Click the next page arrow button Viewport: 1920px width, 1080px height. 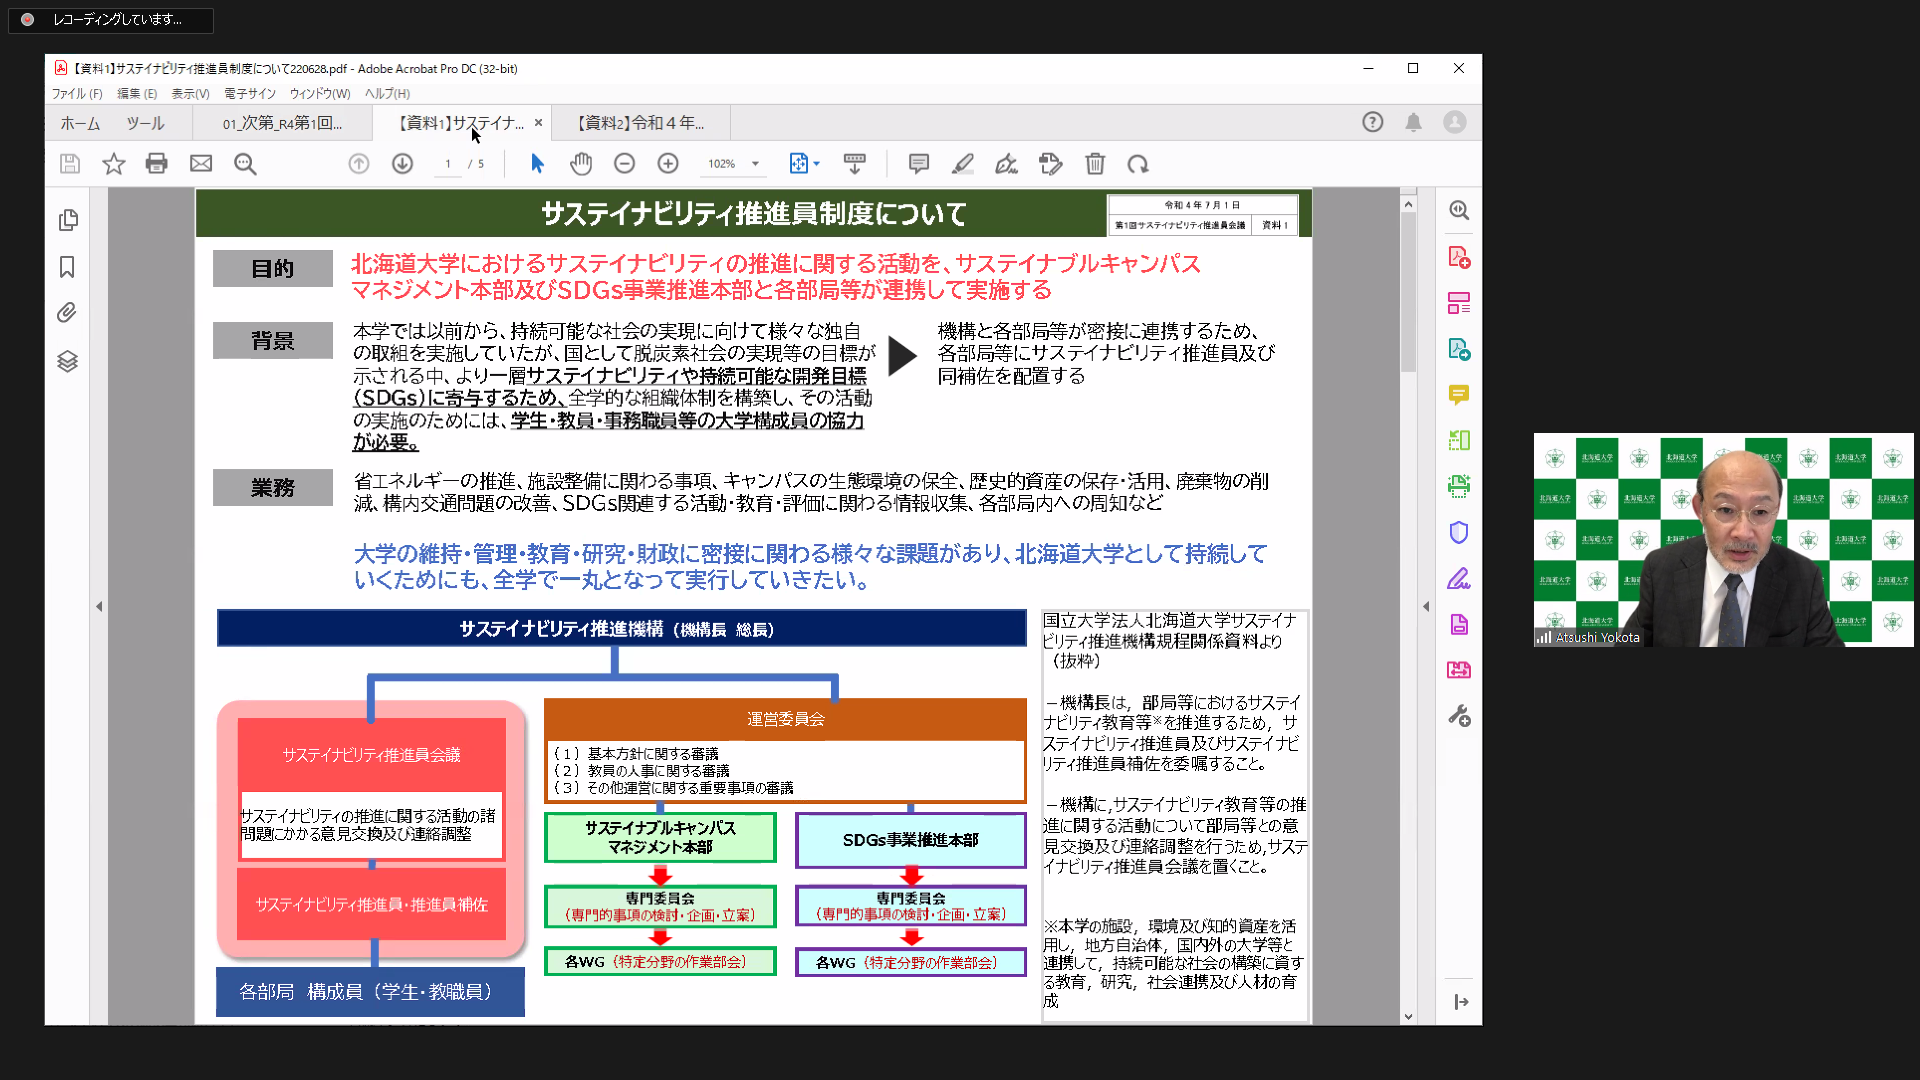(403, 164)
